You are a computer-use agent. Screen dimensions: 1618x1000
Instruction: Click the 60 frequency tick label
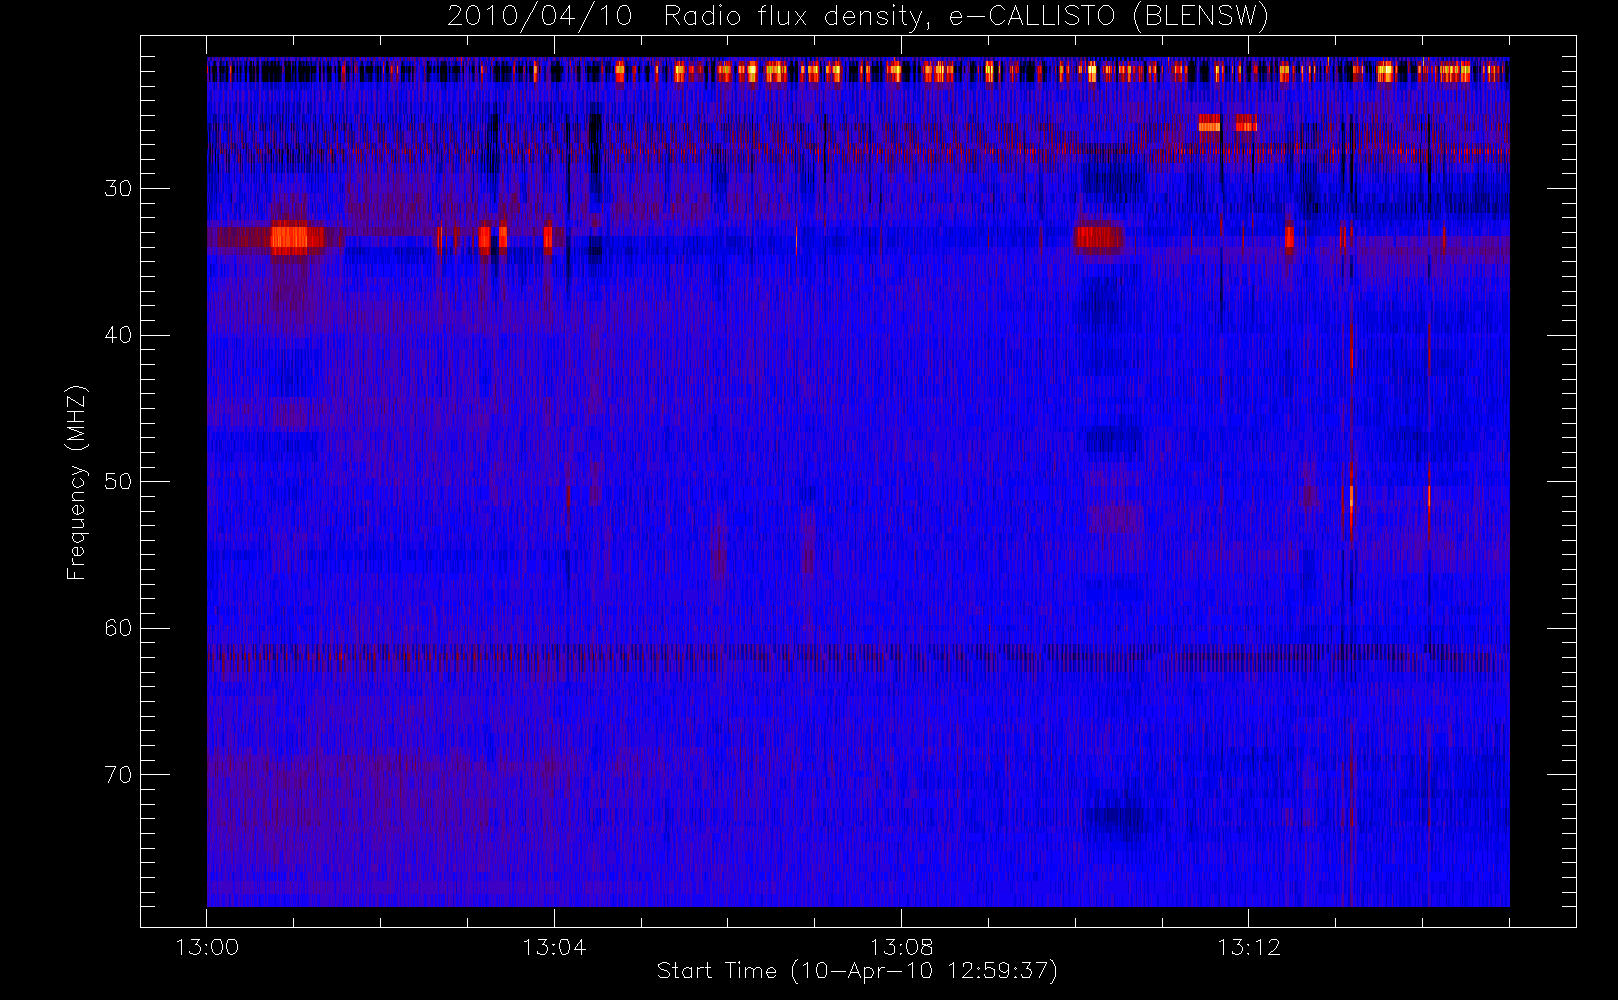(x=118, y=628)
